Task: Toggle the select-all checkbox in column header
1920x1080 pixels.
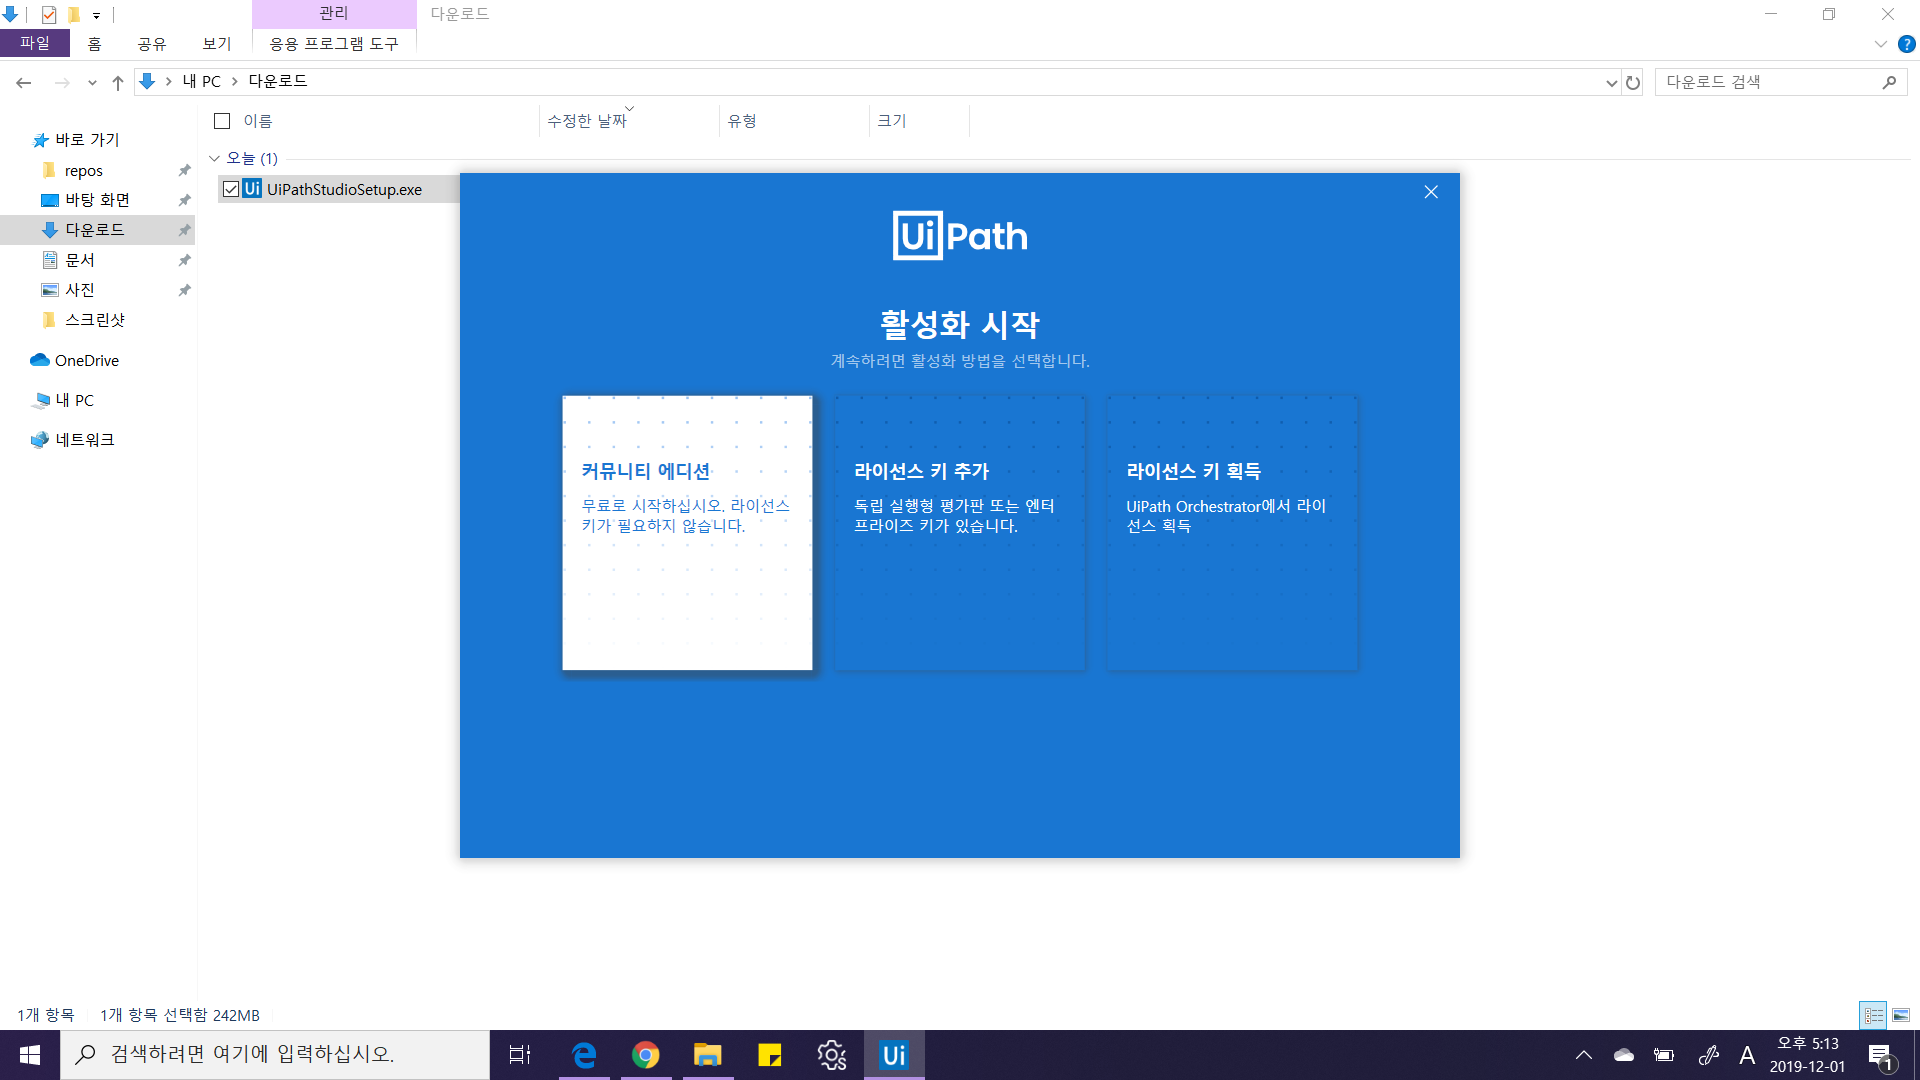Action: pos(222,121)
